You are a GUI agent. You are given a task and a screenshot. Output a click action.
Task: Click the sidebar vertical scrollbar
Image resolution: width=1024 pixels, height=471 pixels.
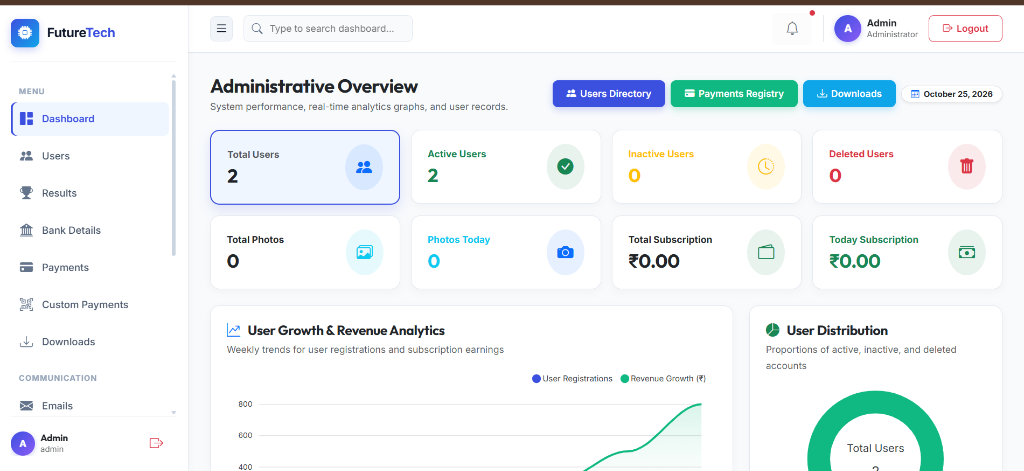click(x=174, y=167)
